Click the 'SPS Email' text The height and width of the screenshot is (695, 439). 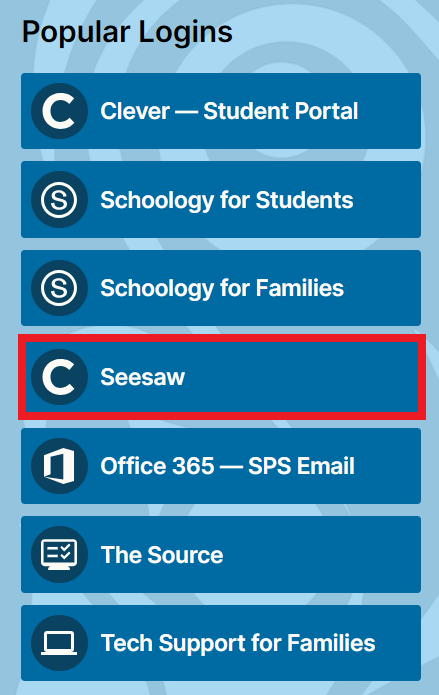point(302,466)
